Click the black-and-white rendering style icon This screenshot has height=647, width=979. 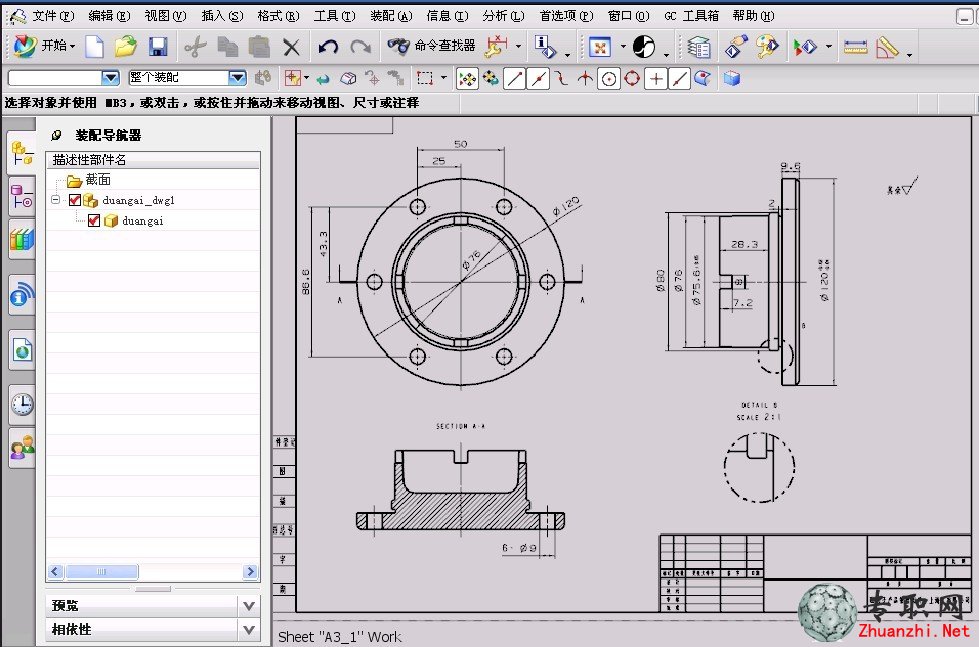[644, 47]
